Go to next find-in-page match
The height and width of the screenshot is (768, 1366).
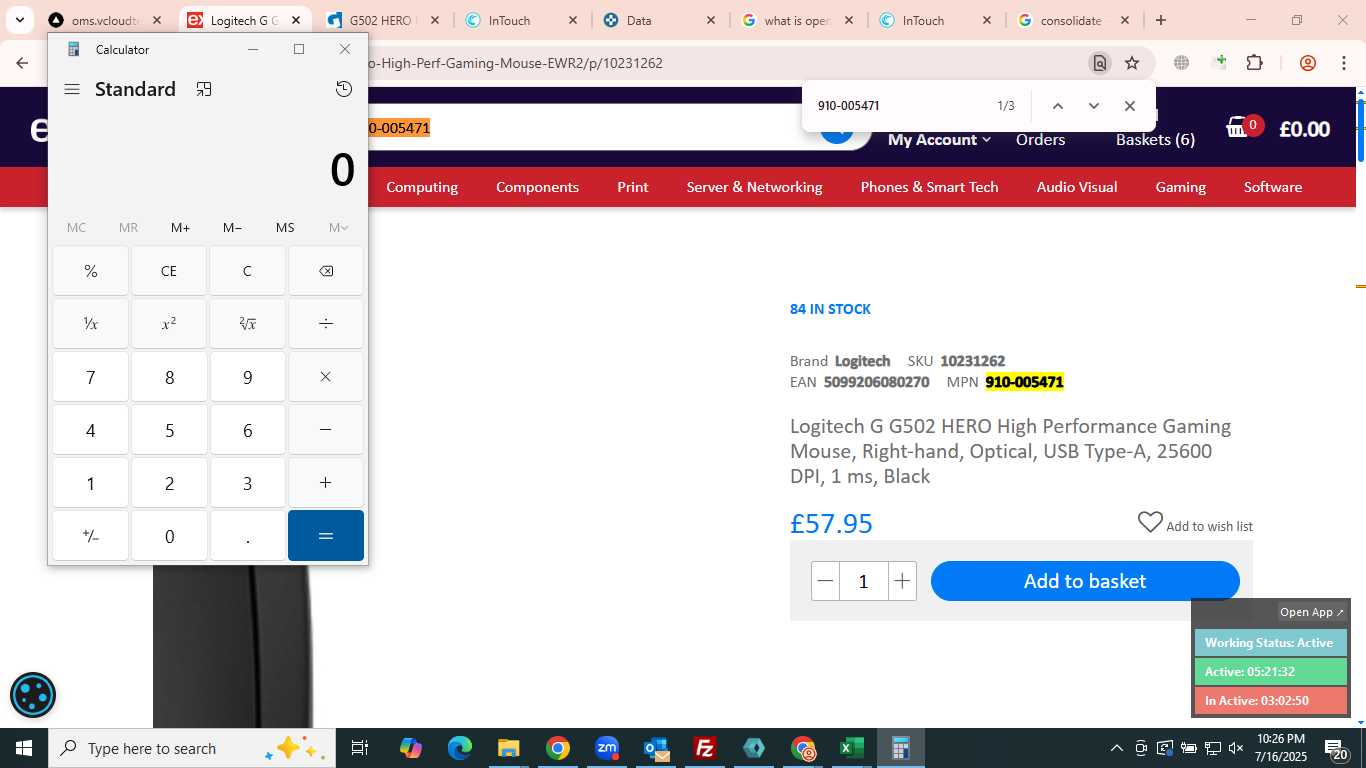pos(1093,106)
